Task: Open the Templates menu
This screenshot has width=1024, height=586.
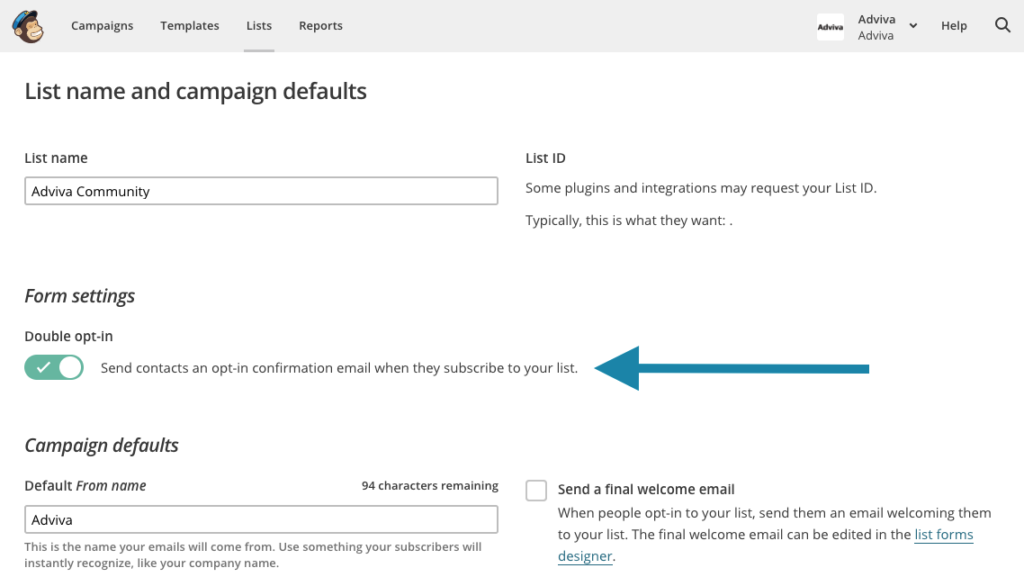Action: point(189,25)
